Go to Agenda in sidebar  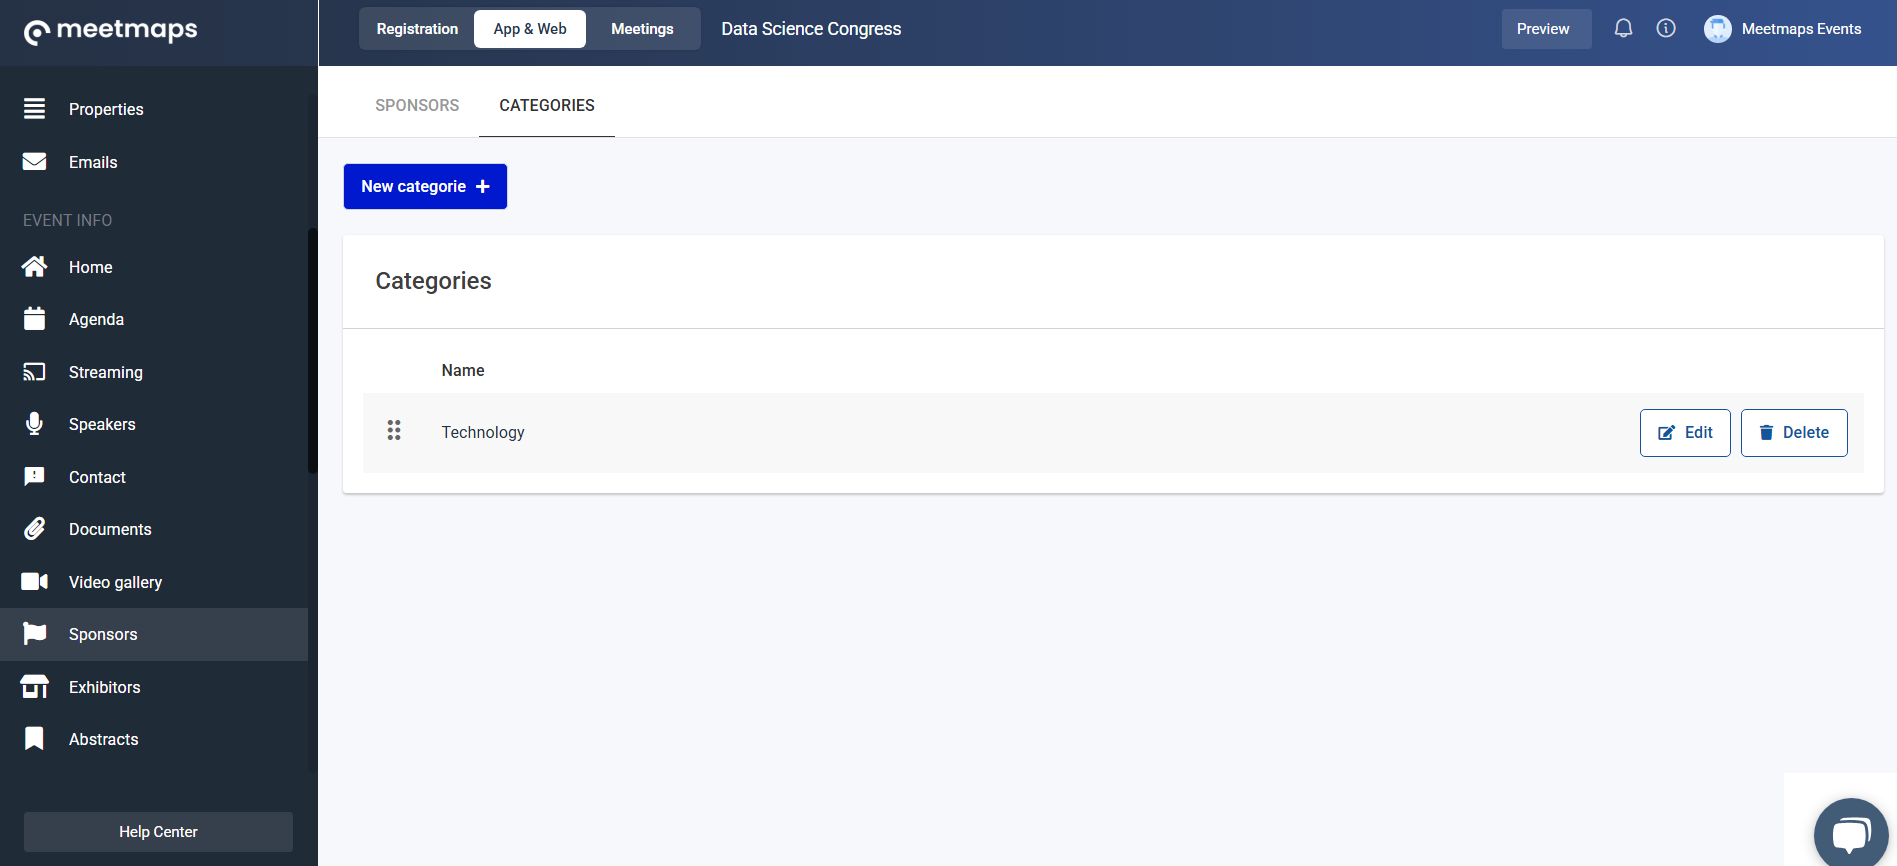(x=96, y=320)
